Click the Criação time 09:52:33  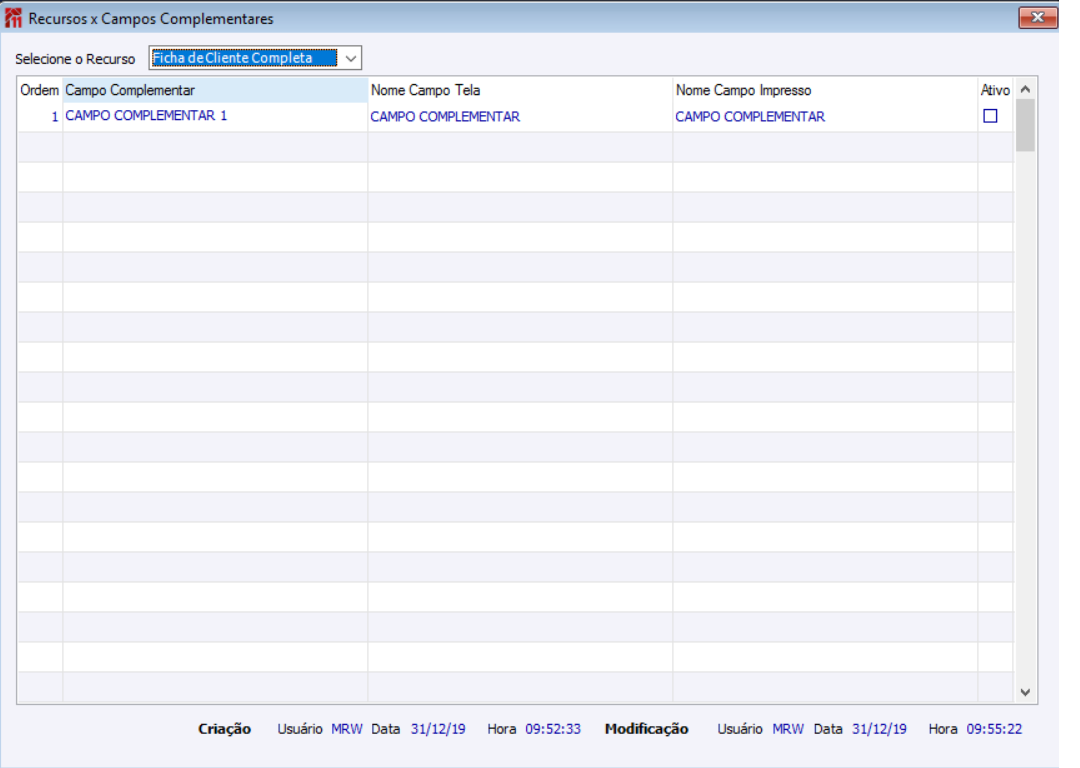(553, 729)
